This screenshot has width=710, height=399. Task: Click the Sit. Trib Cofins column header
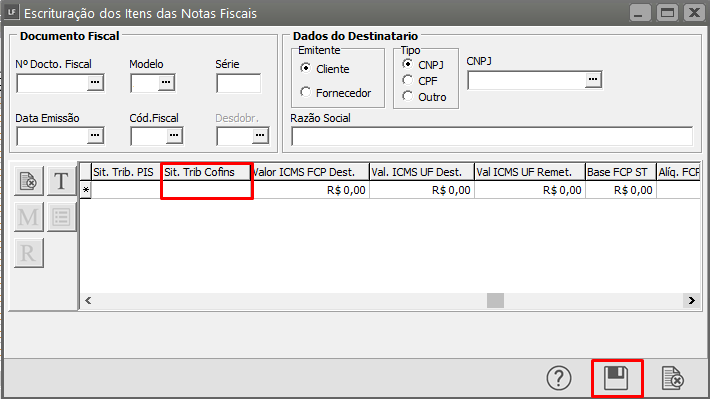206,172
